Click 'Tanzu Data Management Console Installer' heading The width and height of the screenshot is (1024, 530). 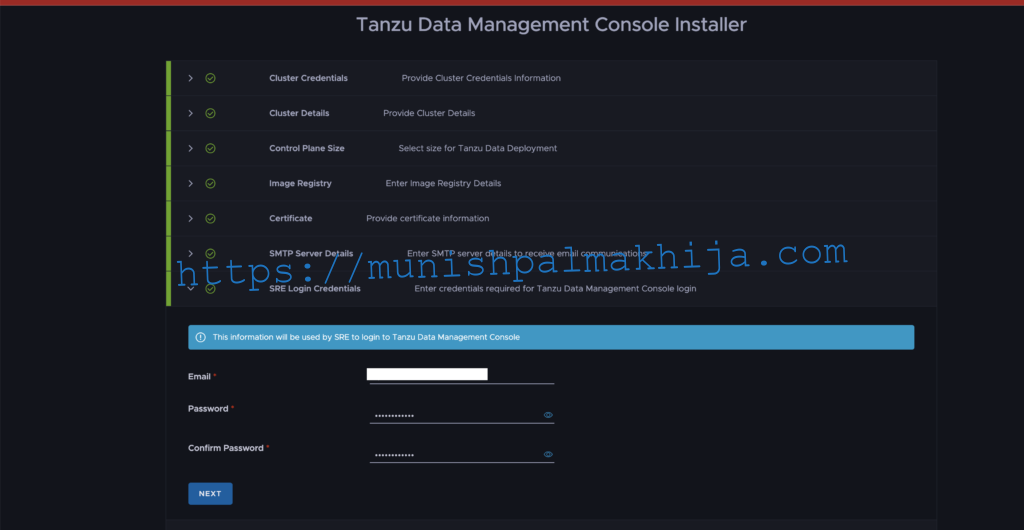[x=551, y=25]
